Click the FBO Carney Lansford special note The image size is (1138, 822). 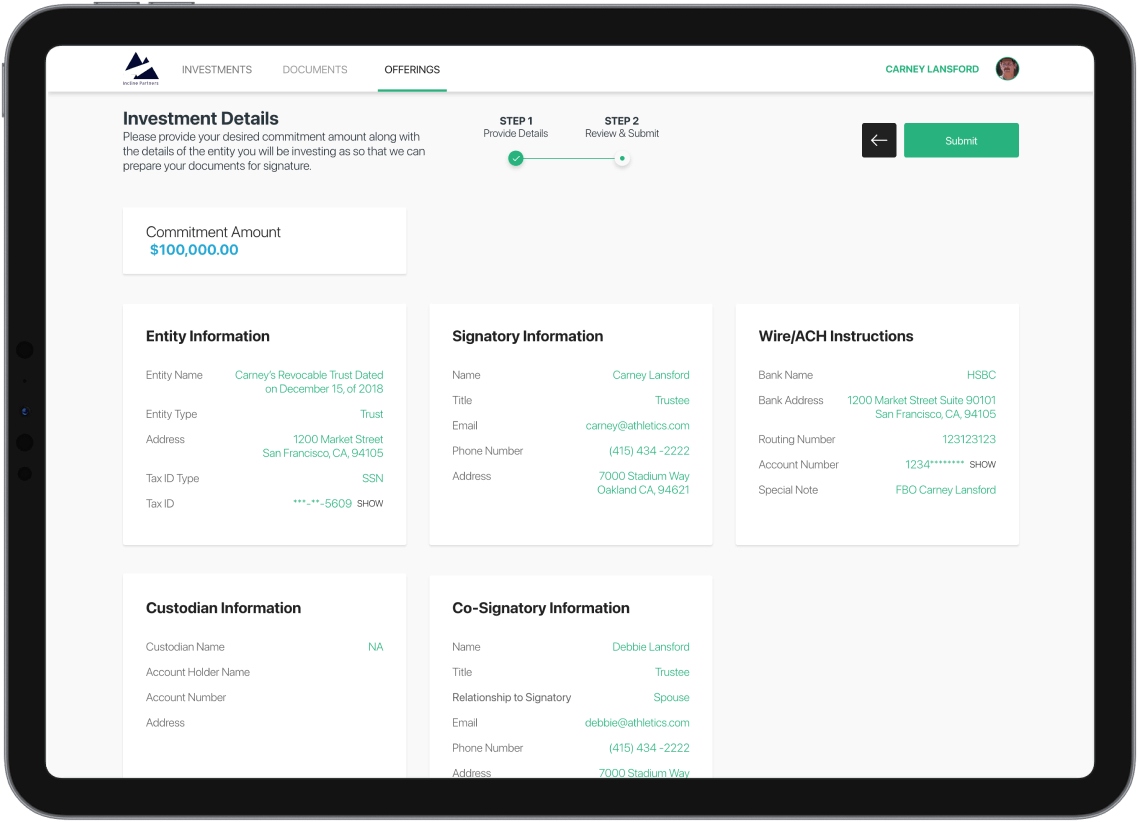point(945,490)
